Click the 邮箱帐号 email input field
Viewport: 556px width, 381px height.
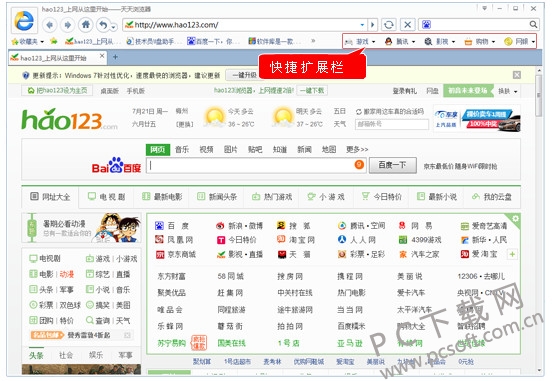point(392,124)
